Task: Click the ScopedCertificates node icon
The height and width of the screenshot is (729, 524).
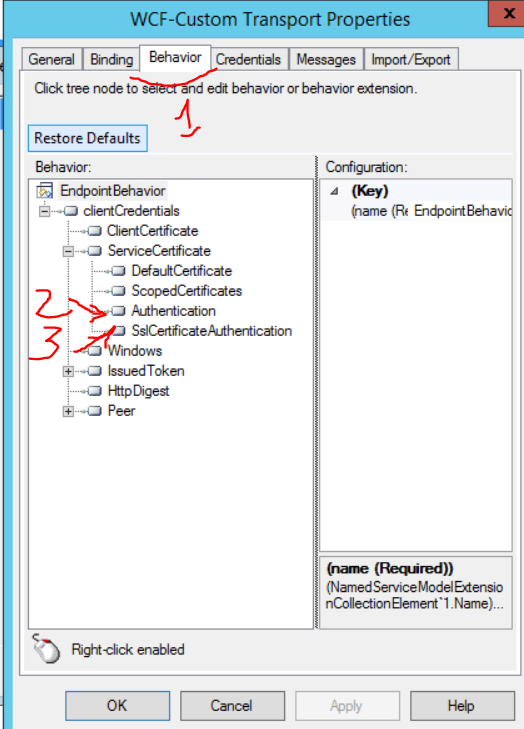Action: 119,291
